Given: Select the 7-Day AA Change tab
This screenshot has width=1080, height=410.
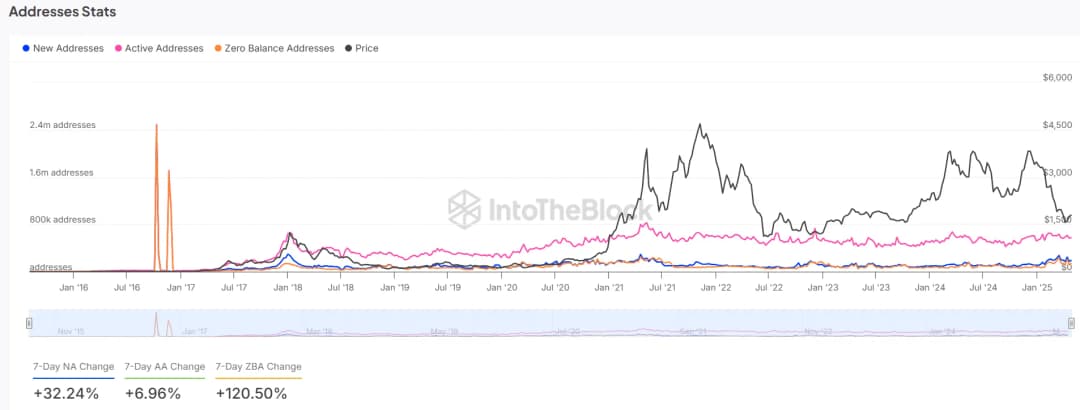Looking at the screenshot, I should [x=165, y=367].
